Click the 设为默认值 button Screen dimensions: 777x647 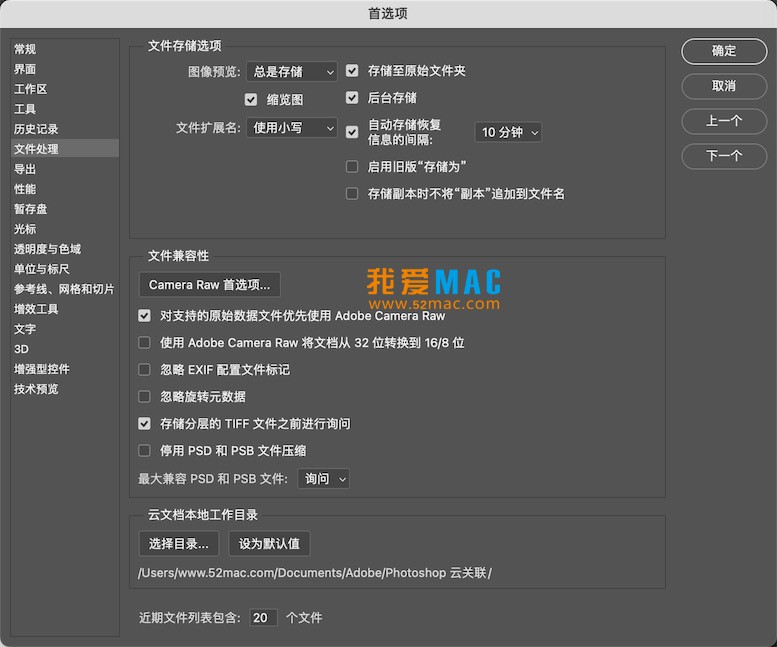[269, 544]
